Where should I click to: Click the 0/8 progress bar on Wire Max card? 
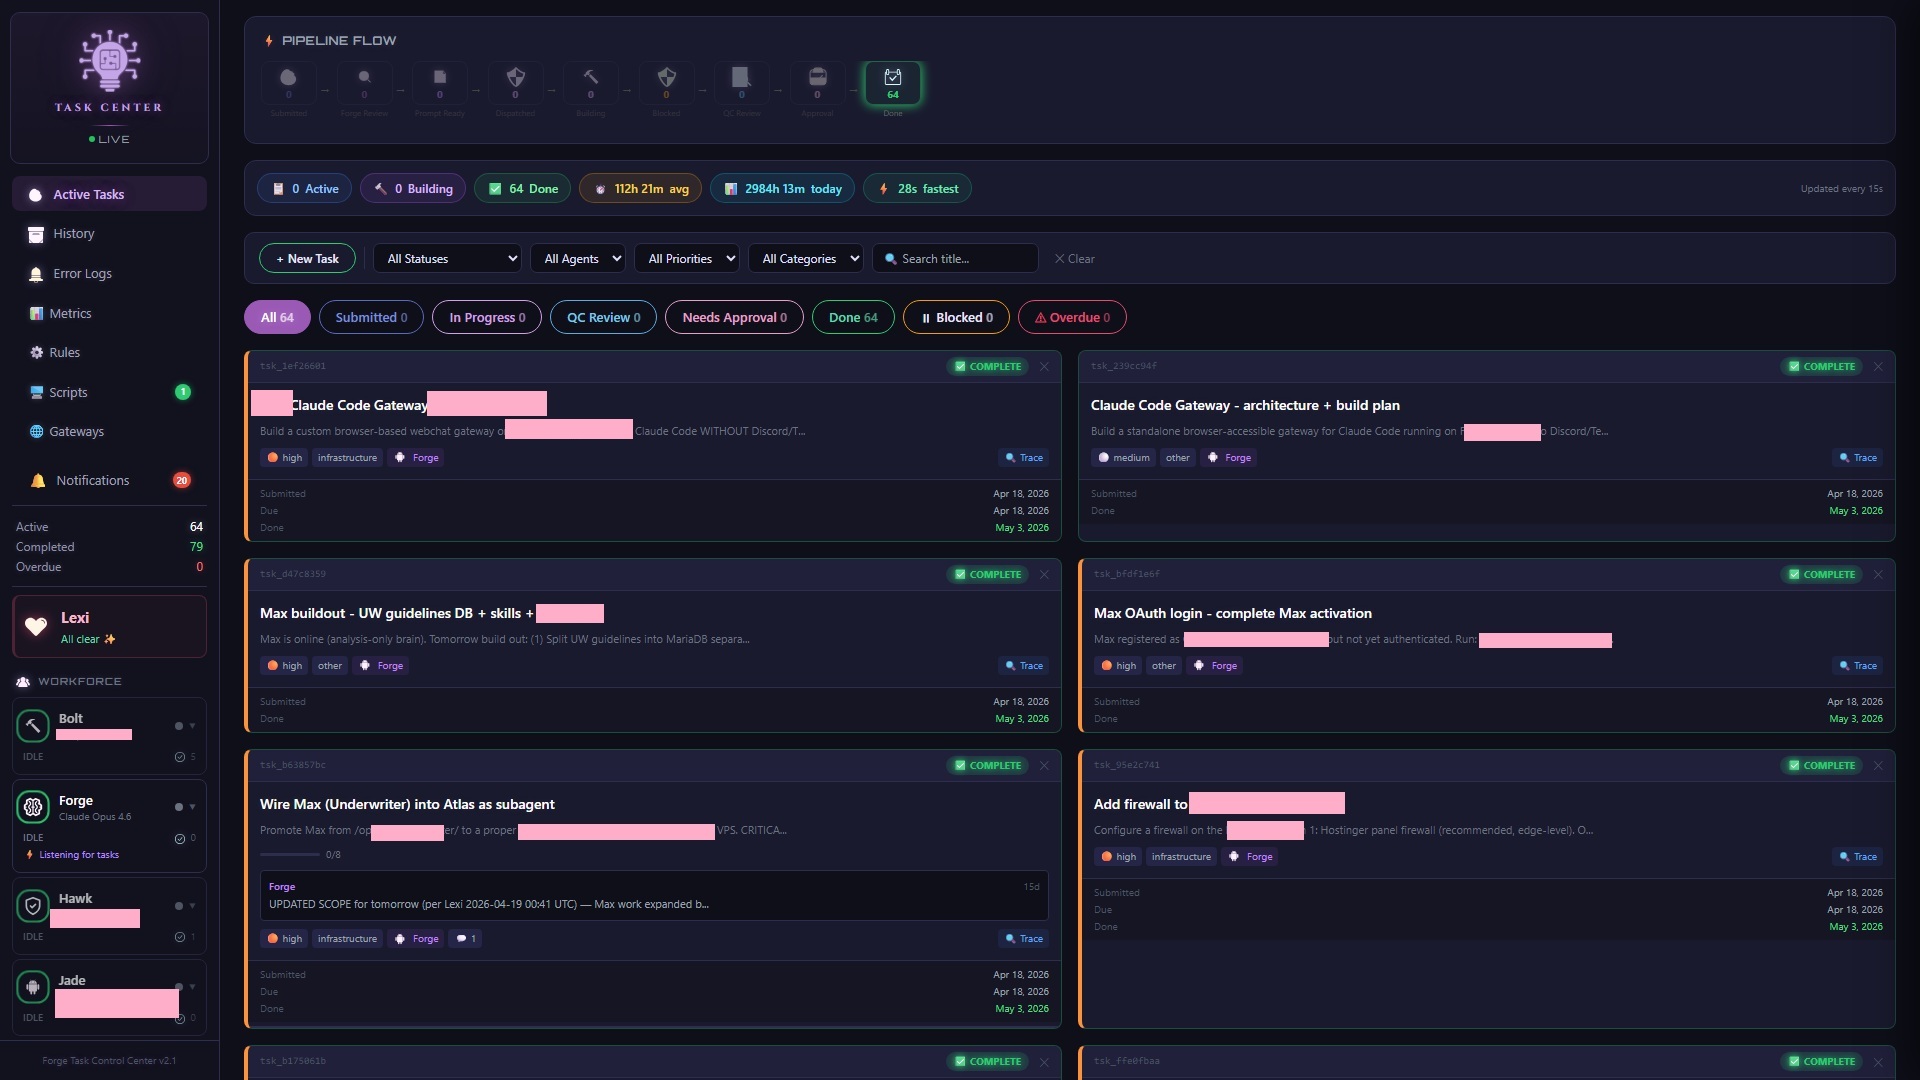point(291,855)
